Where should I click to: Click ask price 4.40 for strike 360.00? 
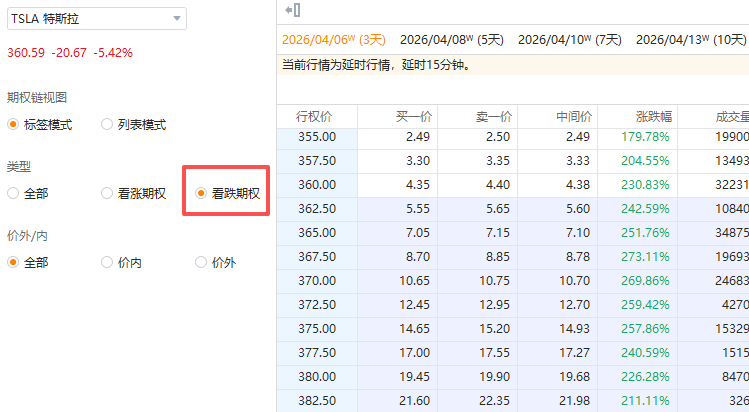pyautogui.click(x=498, y=185)
